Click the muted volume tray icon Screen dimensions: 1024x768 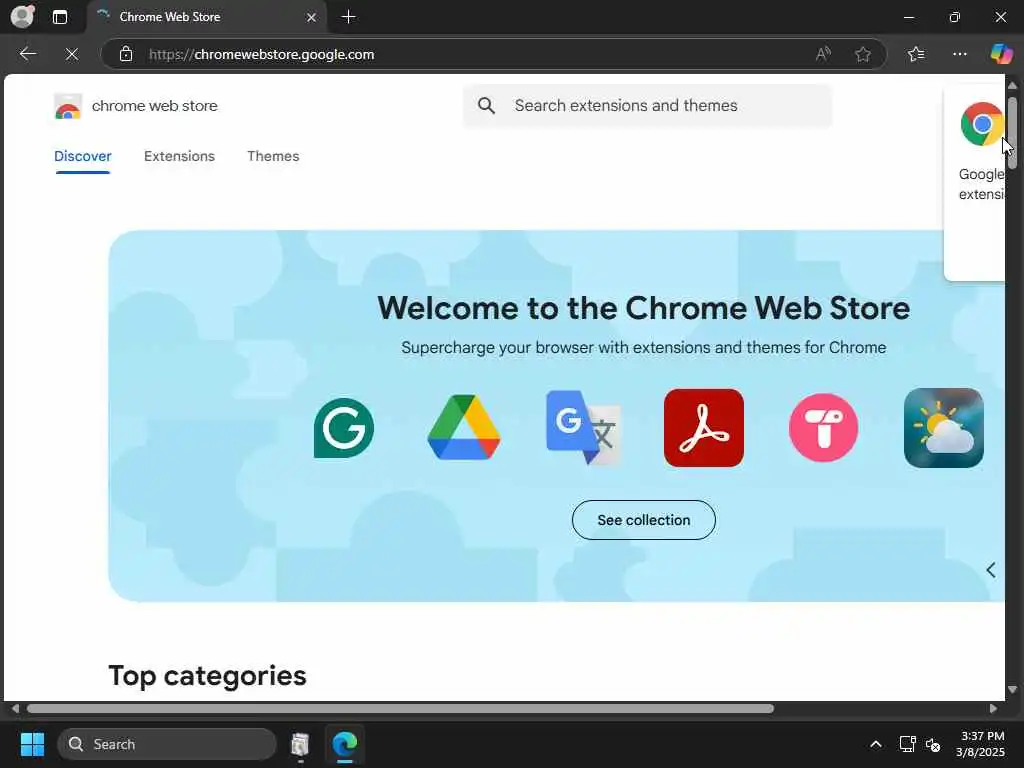pyautogui.click(x=933, y=744)
